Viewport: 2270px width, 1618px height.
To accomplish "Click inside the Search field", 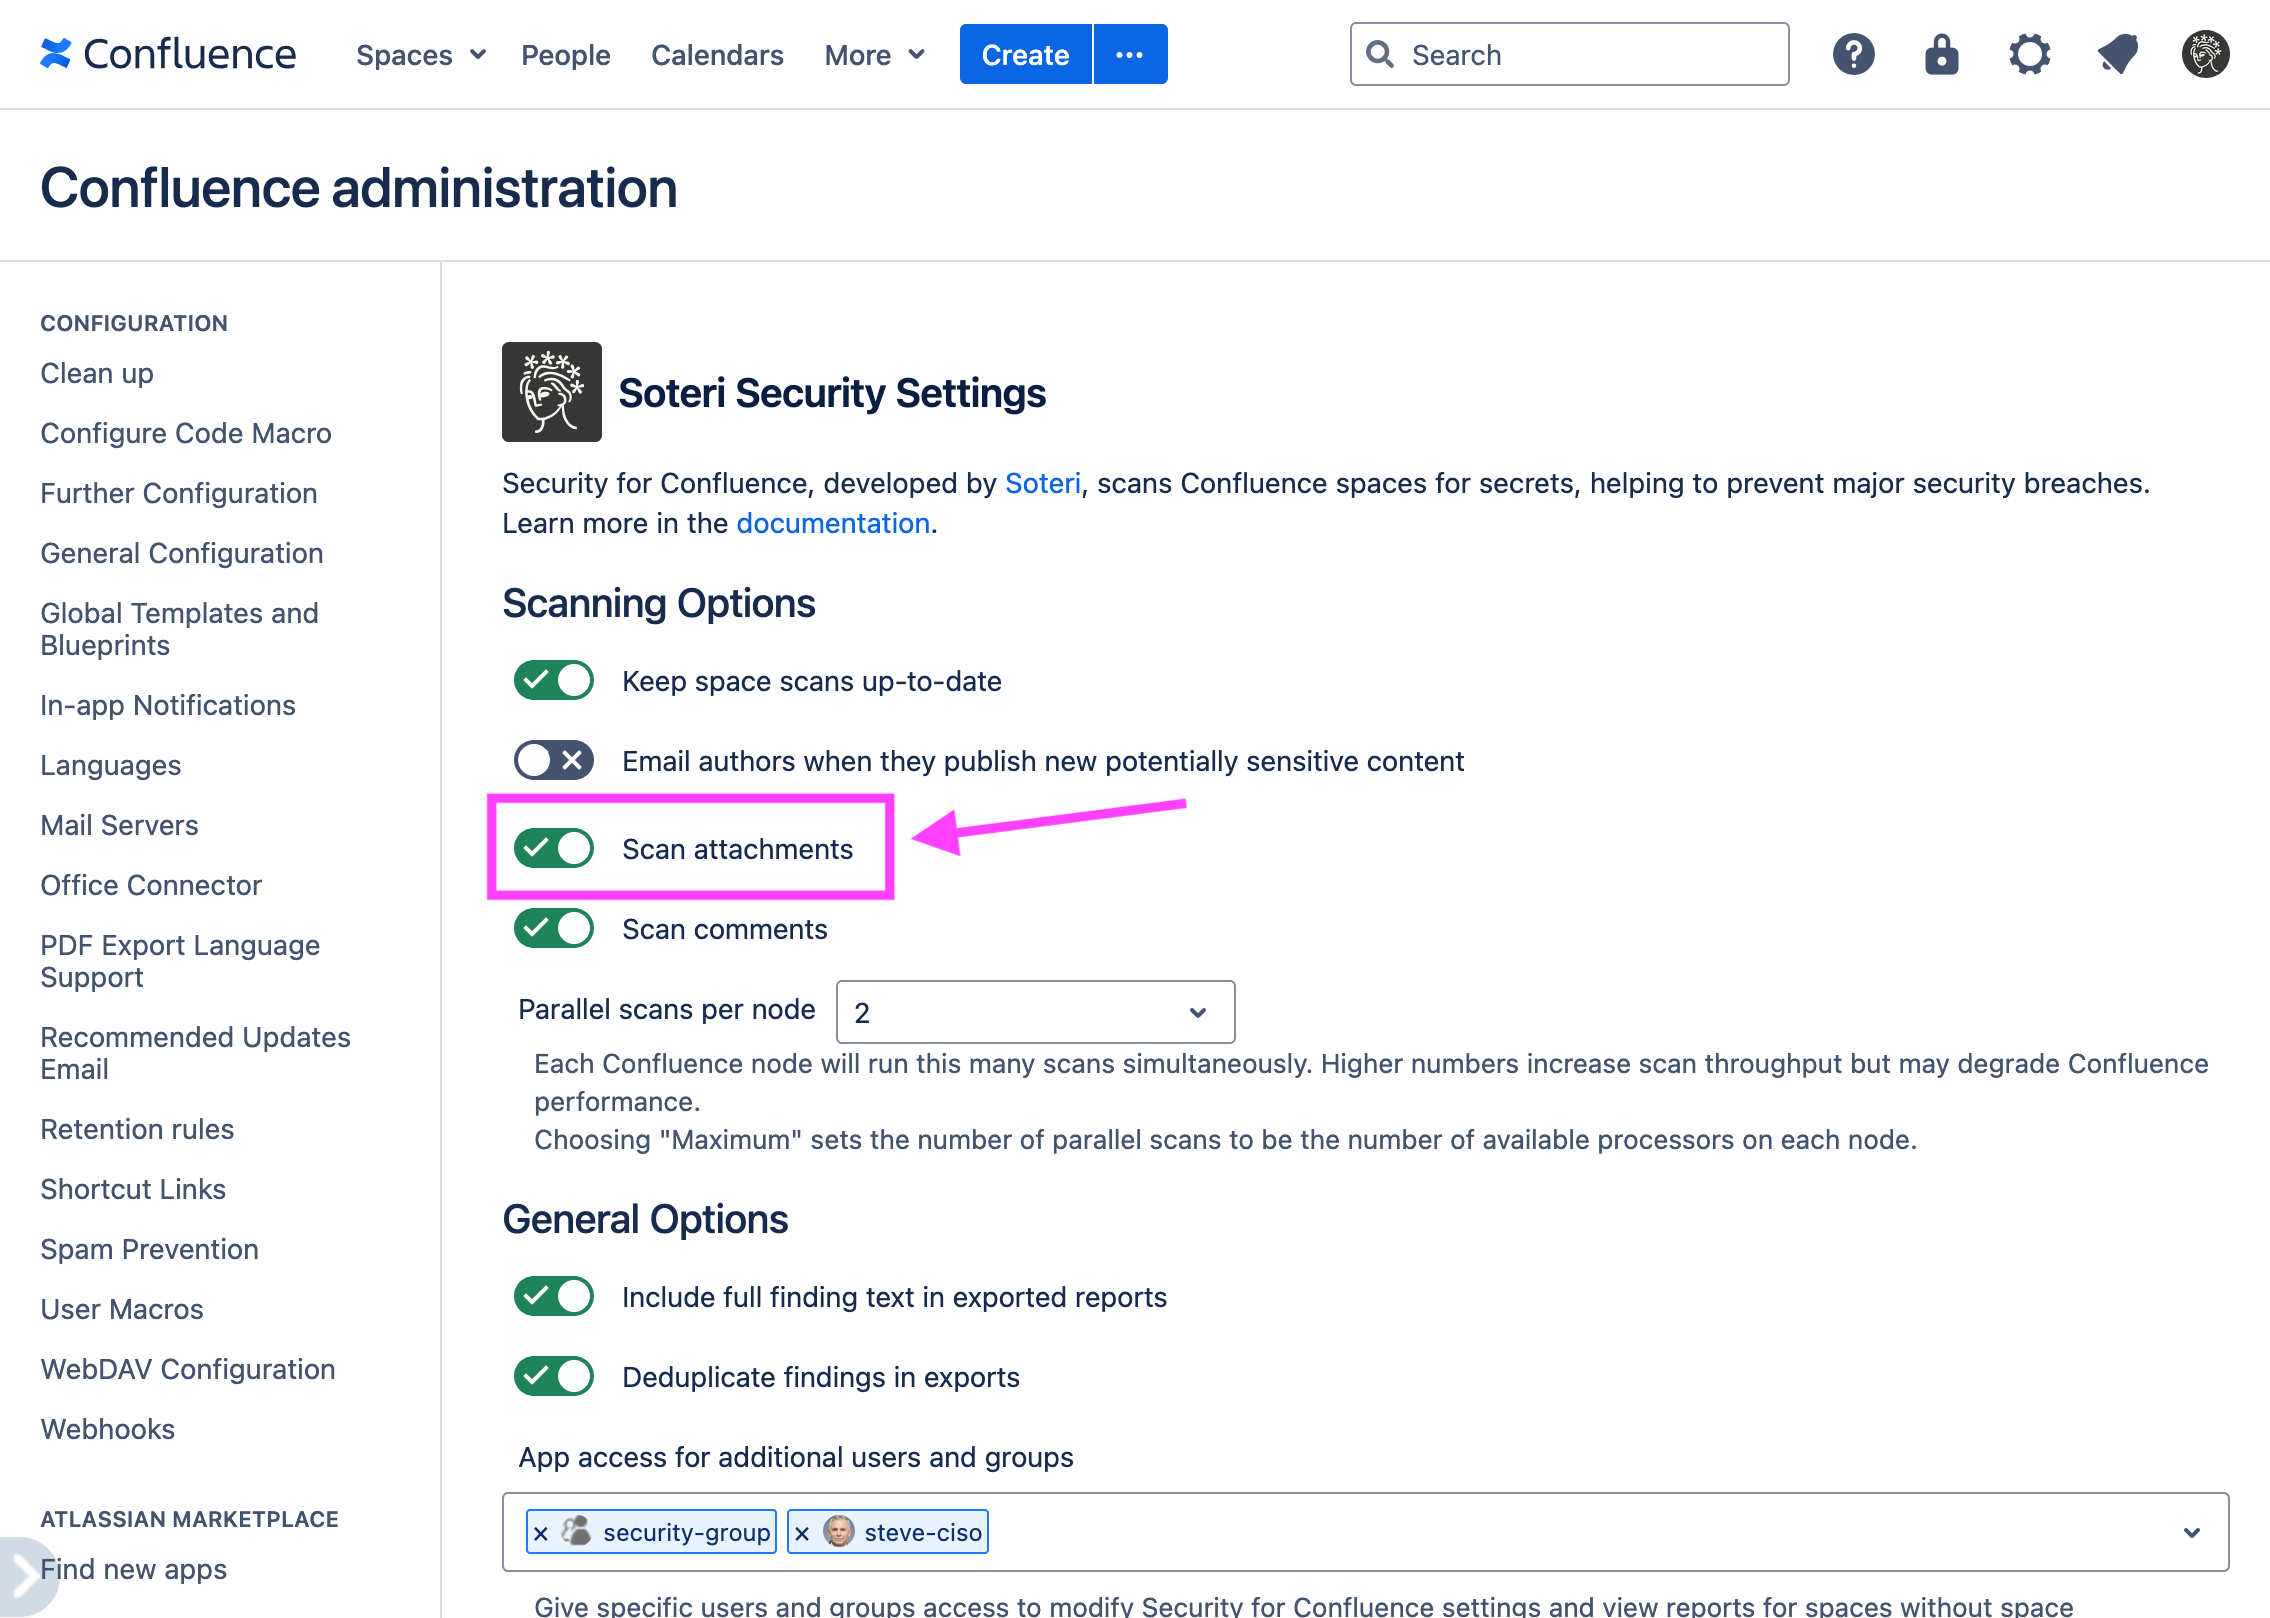I will pyautogui.click(x=1568, y=54).
